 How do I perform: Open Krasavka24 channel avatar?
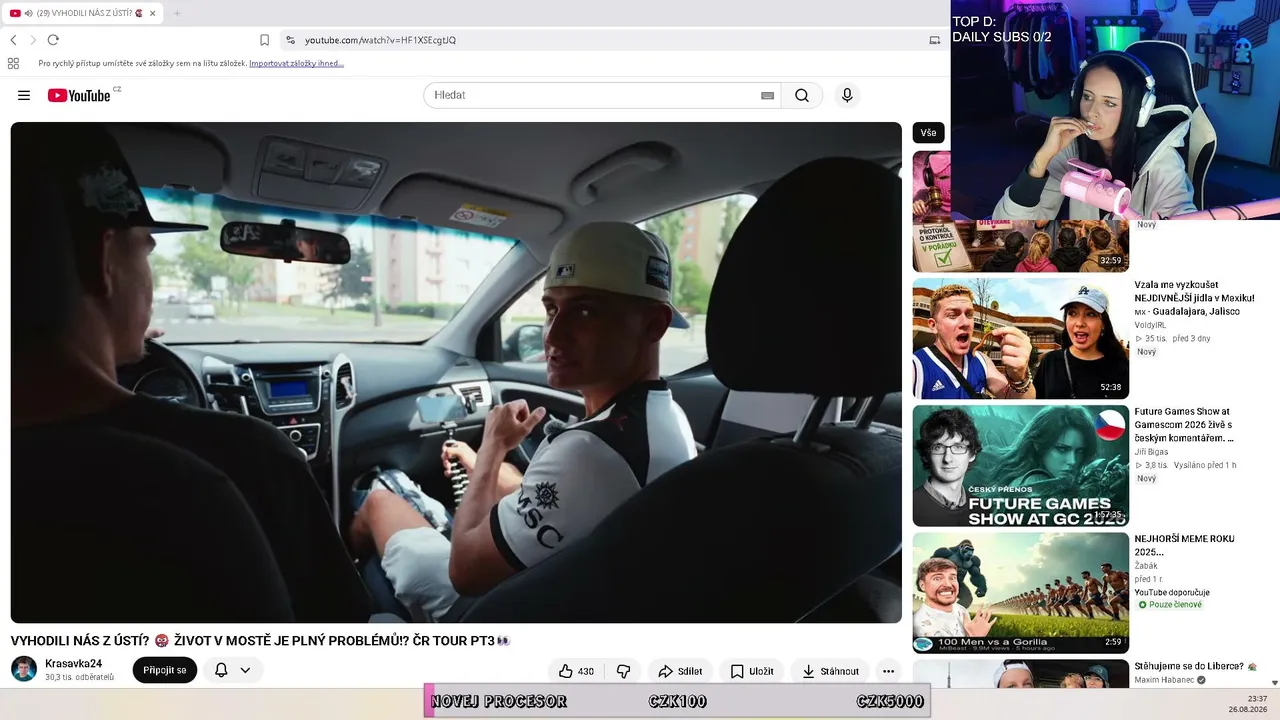pos(24,670)
